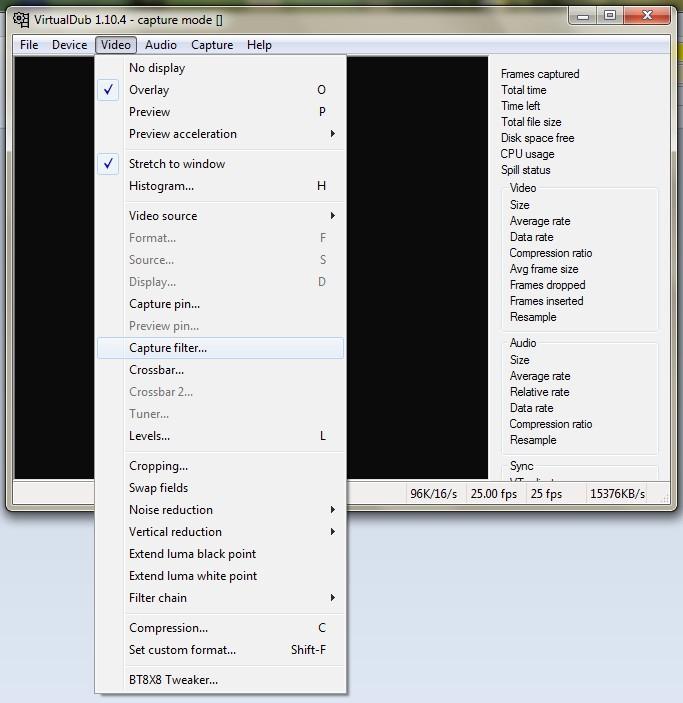Choose Capture filter menu entry
The image size is (683, 703).
pyautogui.click(x=220, y=348)
